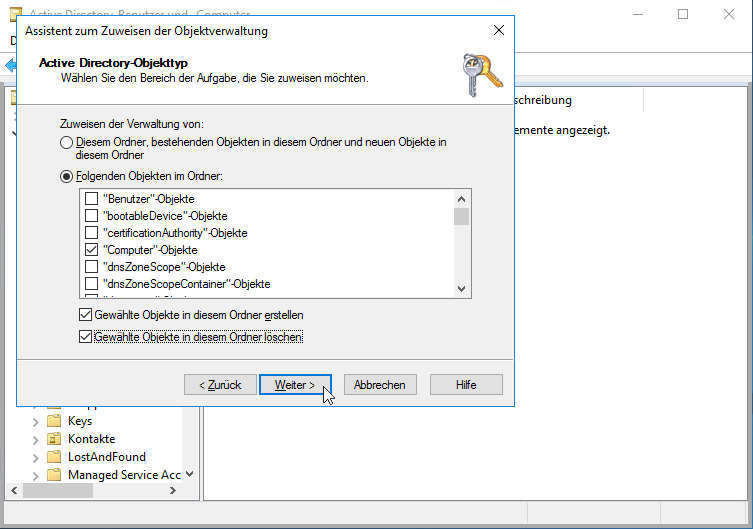The height and width of the screenshot is (529, 753).
Task: Close the Active Directory main window
Action: coord(729,14)
